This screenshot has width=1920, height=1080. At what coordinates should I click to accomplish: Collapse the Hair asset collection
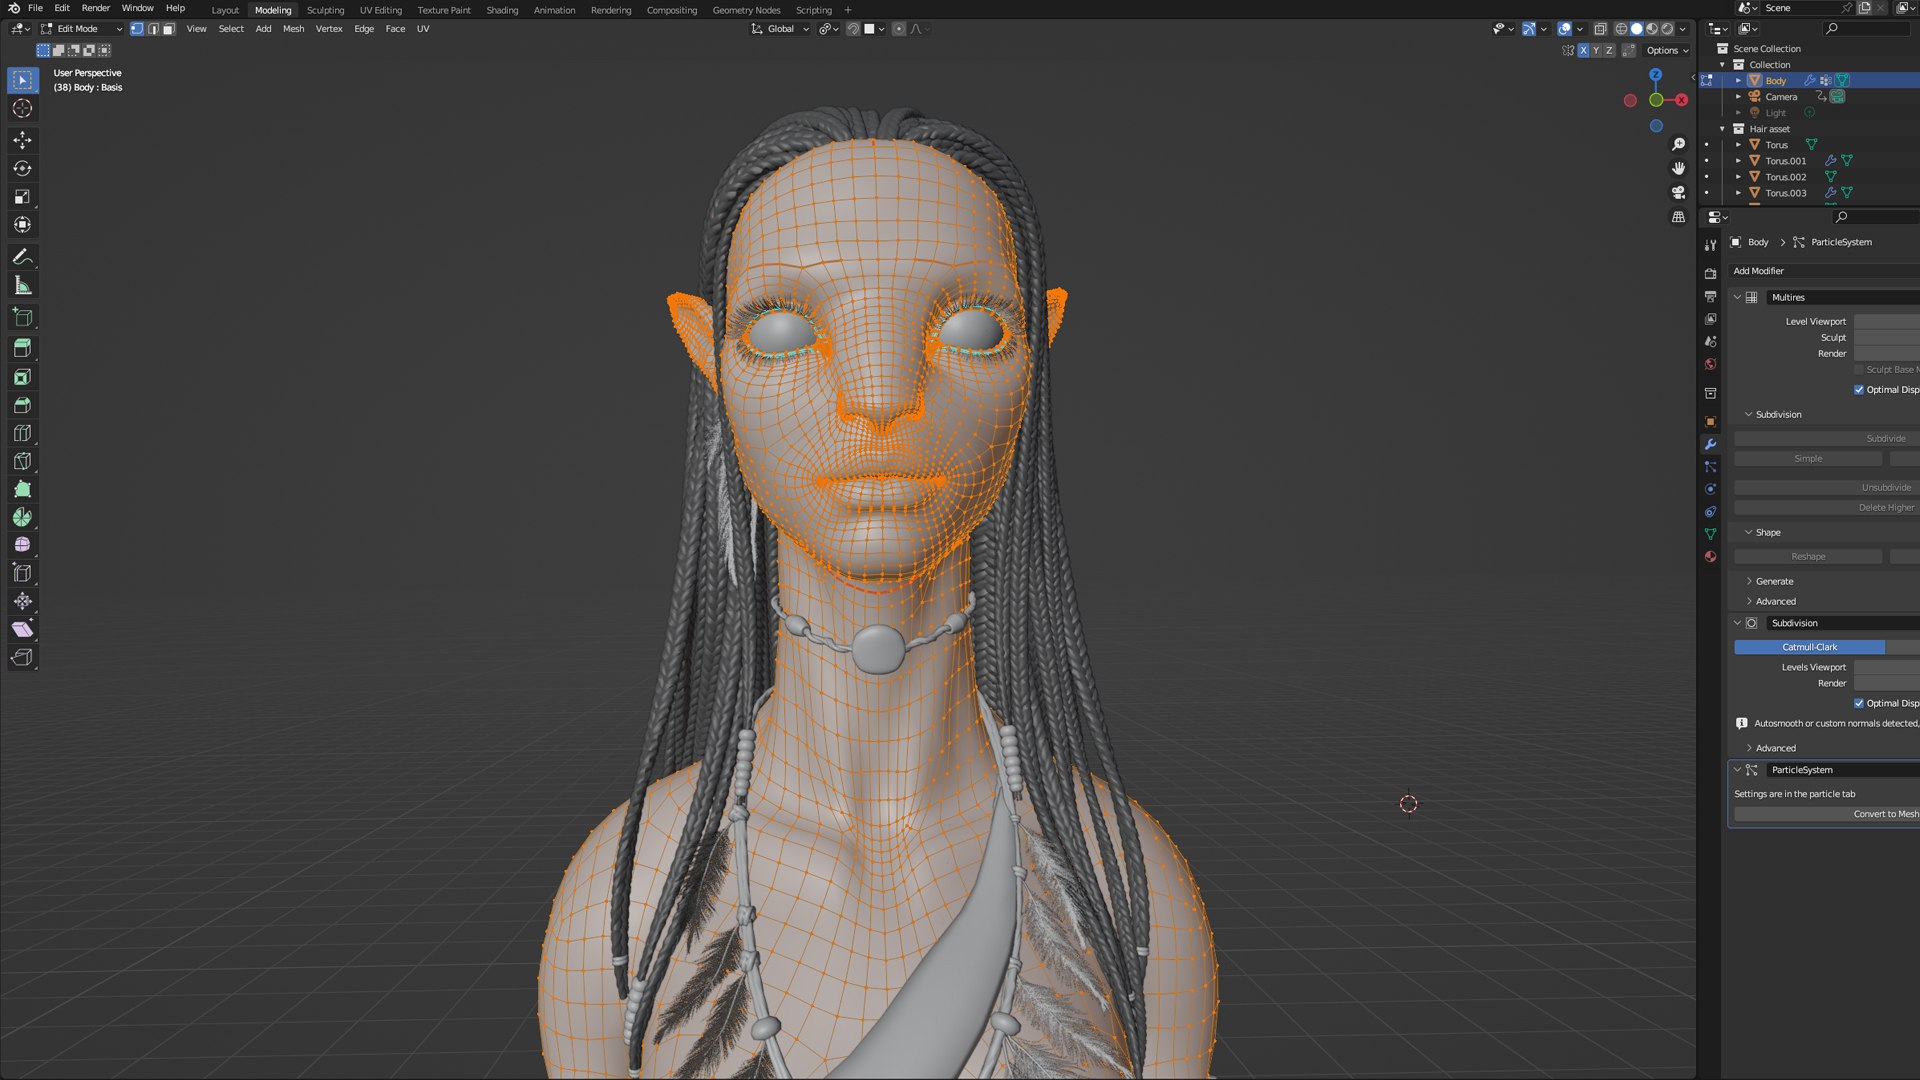(1722, 129)
